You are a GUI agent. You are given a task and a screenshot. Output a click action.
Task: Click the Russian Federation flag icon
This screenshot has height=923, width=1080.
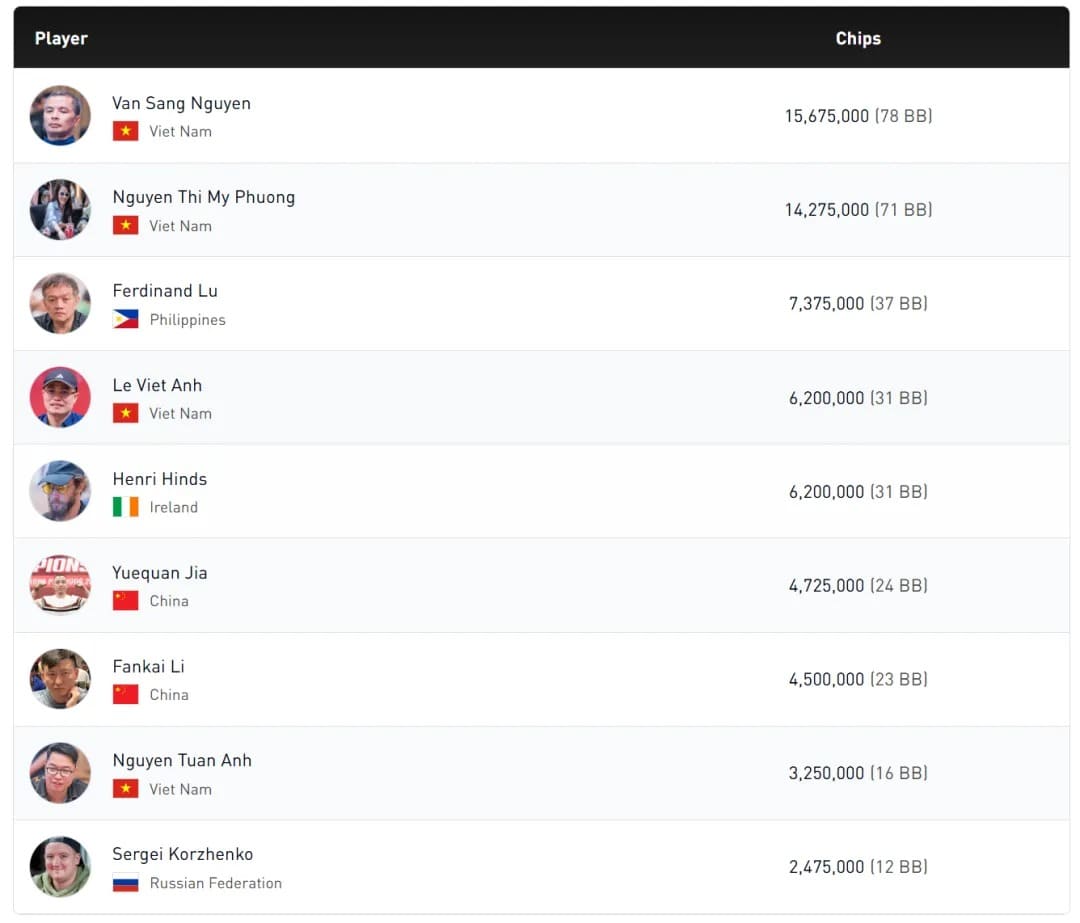(x=125, y=883)
